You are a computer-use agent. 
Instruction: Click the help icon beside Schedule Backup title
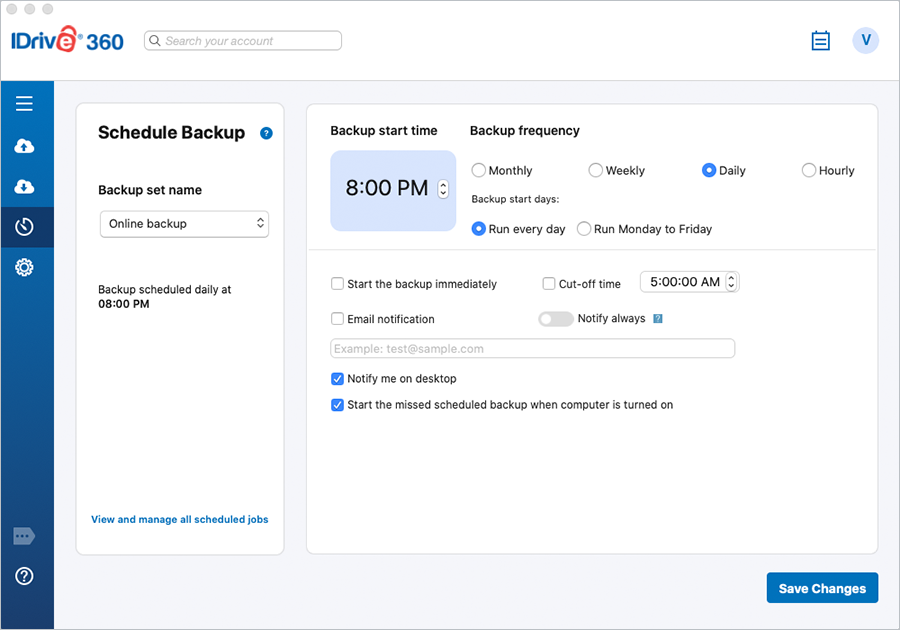(266, 133)
